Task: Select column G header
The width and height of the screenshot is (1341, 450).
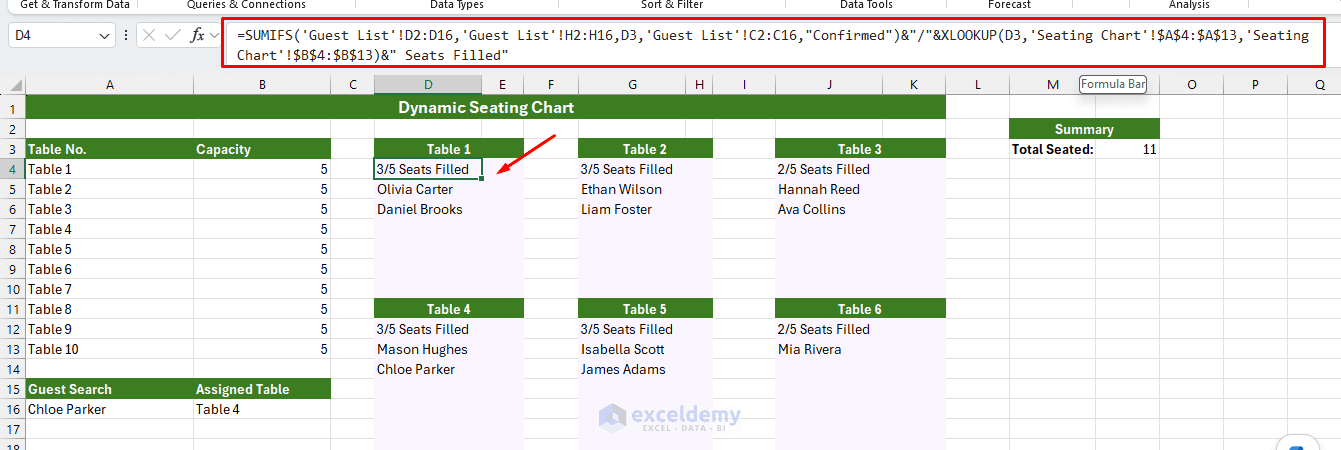Action: (x=633, y=86)
